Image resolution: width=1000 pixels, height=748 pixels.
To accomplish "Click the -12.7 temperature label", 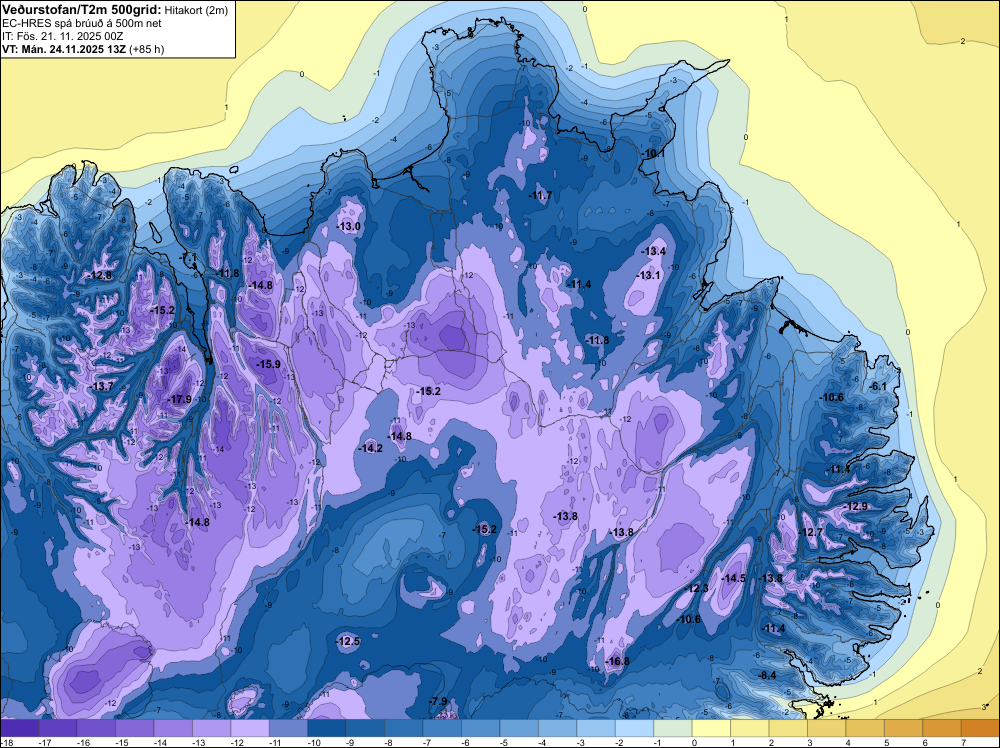I will click(811, 532).
